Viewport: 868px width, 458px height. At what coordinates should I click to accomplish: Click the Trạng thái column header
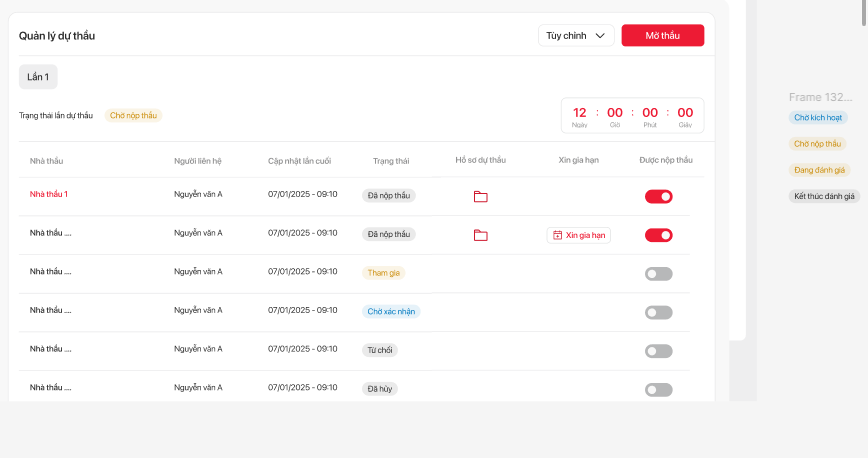pyautogui.click(x=391, y=160)
